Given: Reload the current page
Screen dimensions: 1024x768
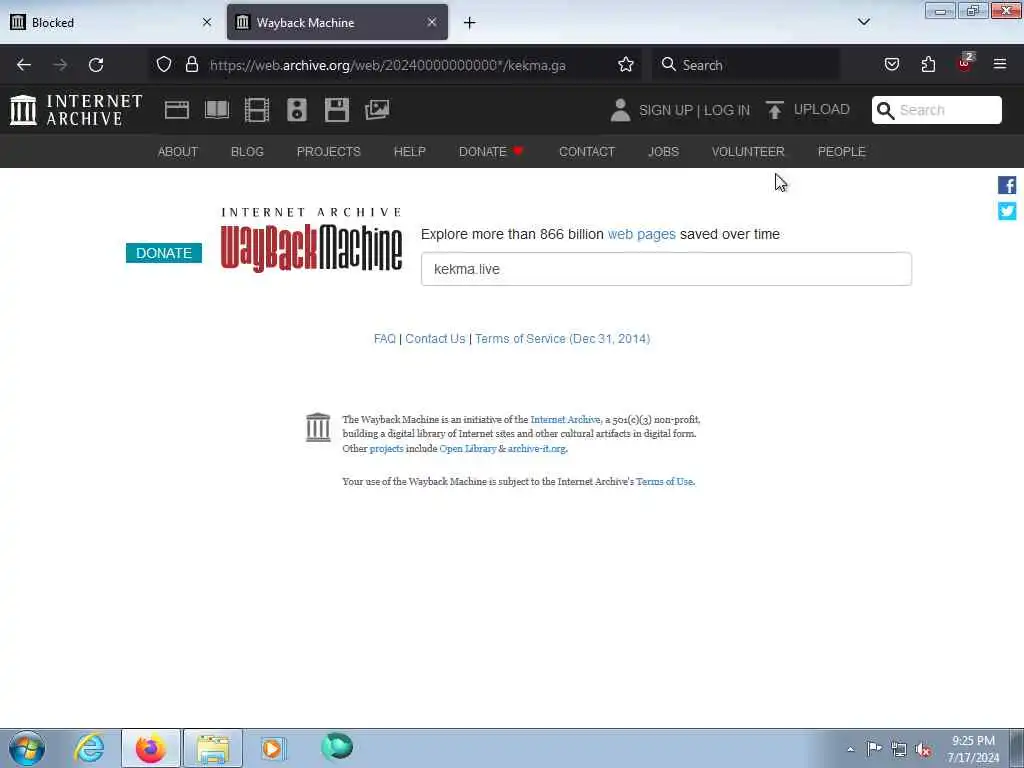Looking at the screenshot, I should click(x=96, y=65).
